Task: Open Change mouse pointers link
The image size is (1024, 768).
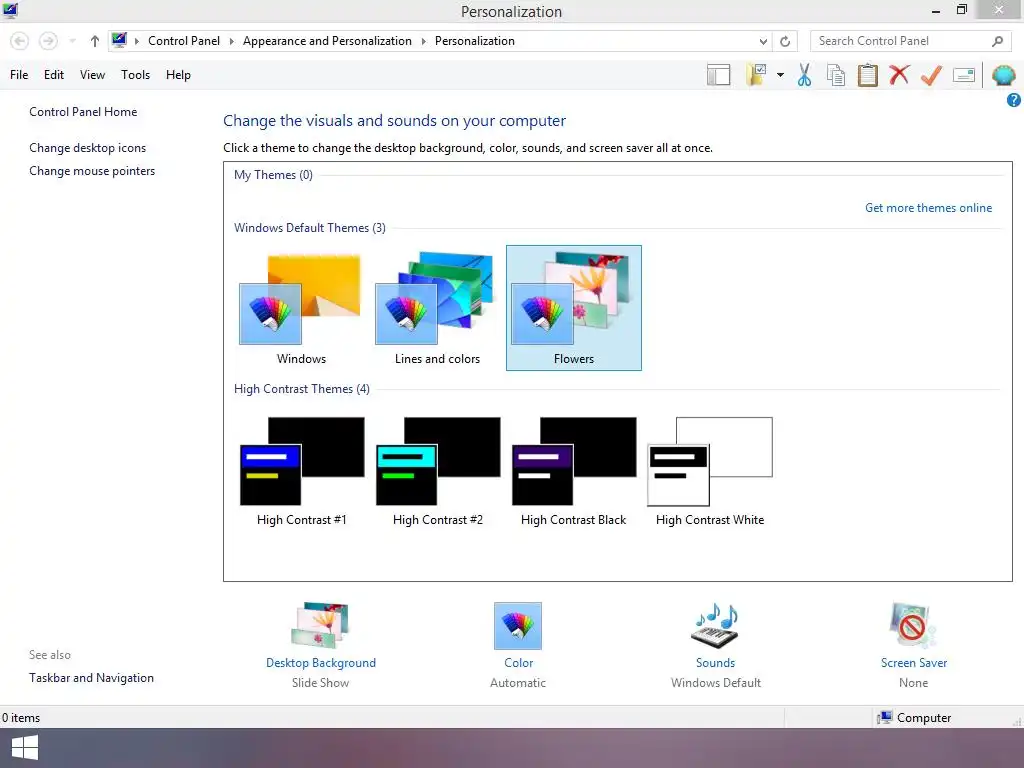Action: (92, 171)
